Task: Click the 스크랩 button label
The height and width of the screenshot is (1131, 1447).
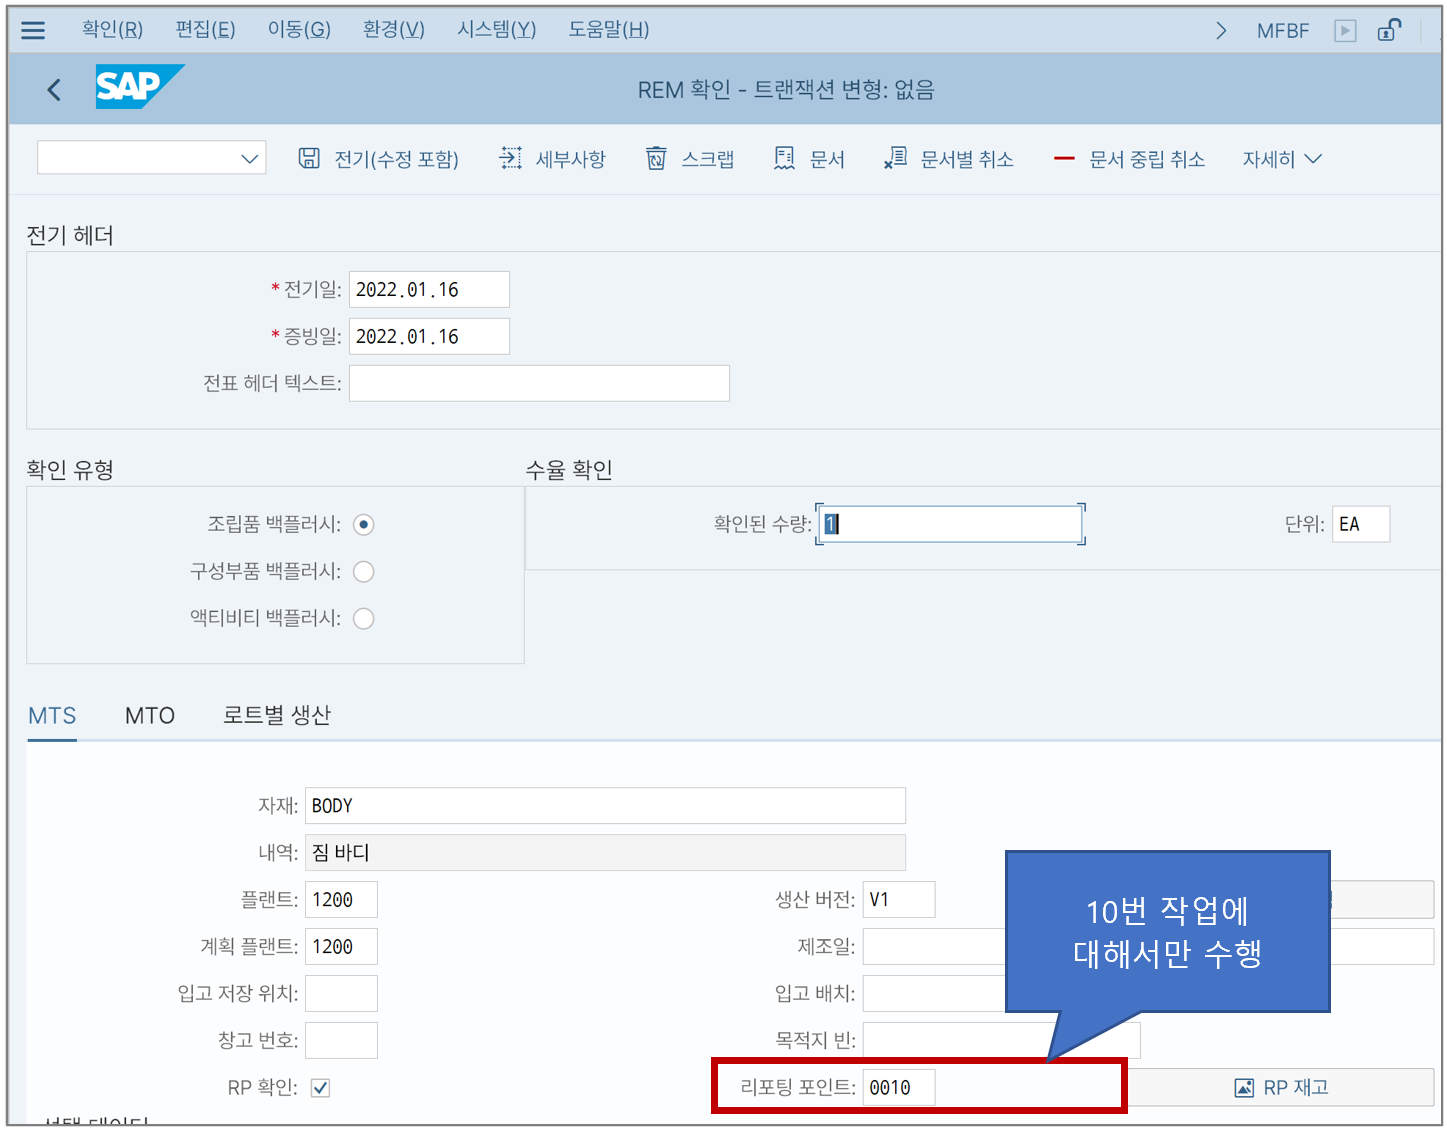Action: click(708, 159)
